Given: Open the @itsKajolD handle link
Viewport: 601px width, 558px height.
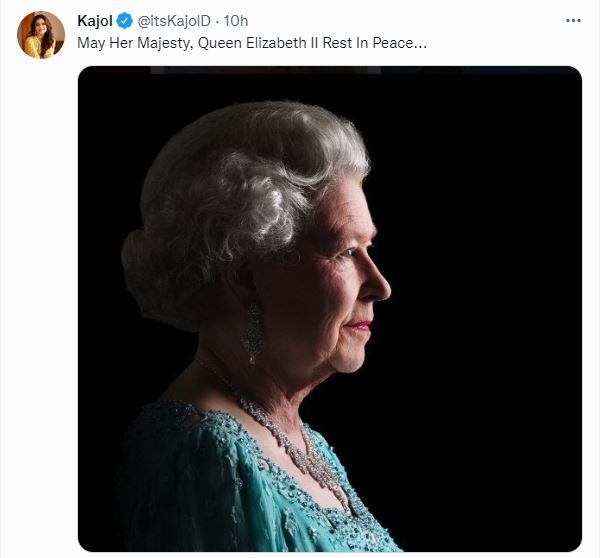Looking at the screenshot, I should (174, 21).
